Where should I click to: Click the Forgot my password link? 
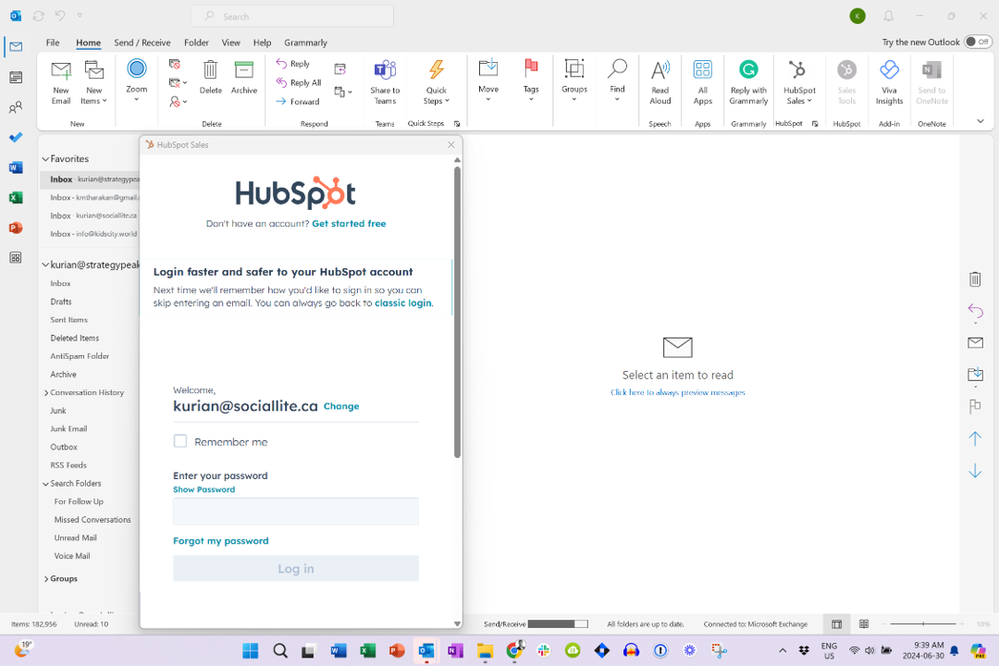tap(221, 541)
